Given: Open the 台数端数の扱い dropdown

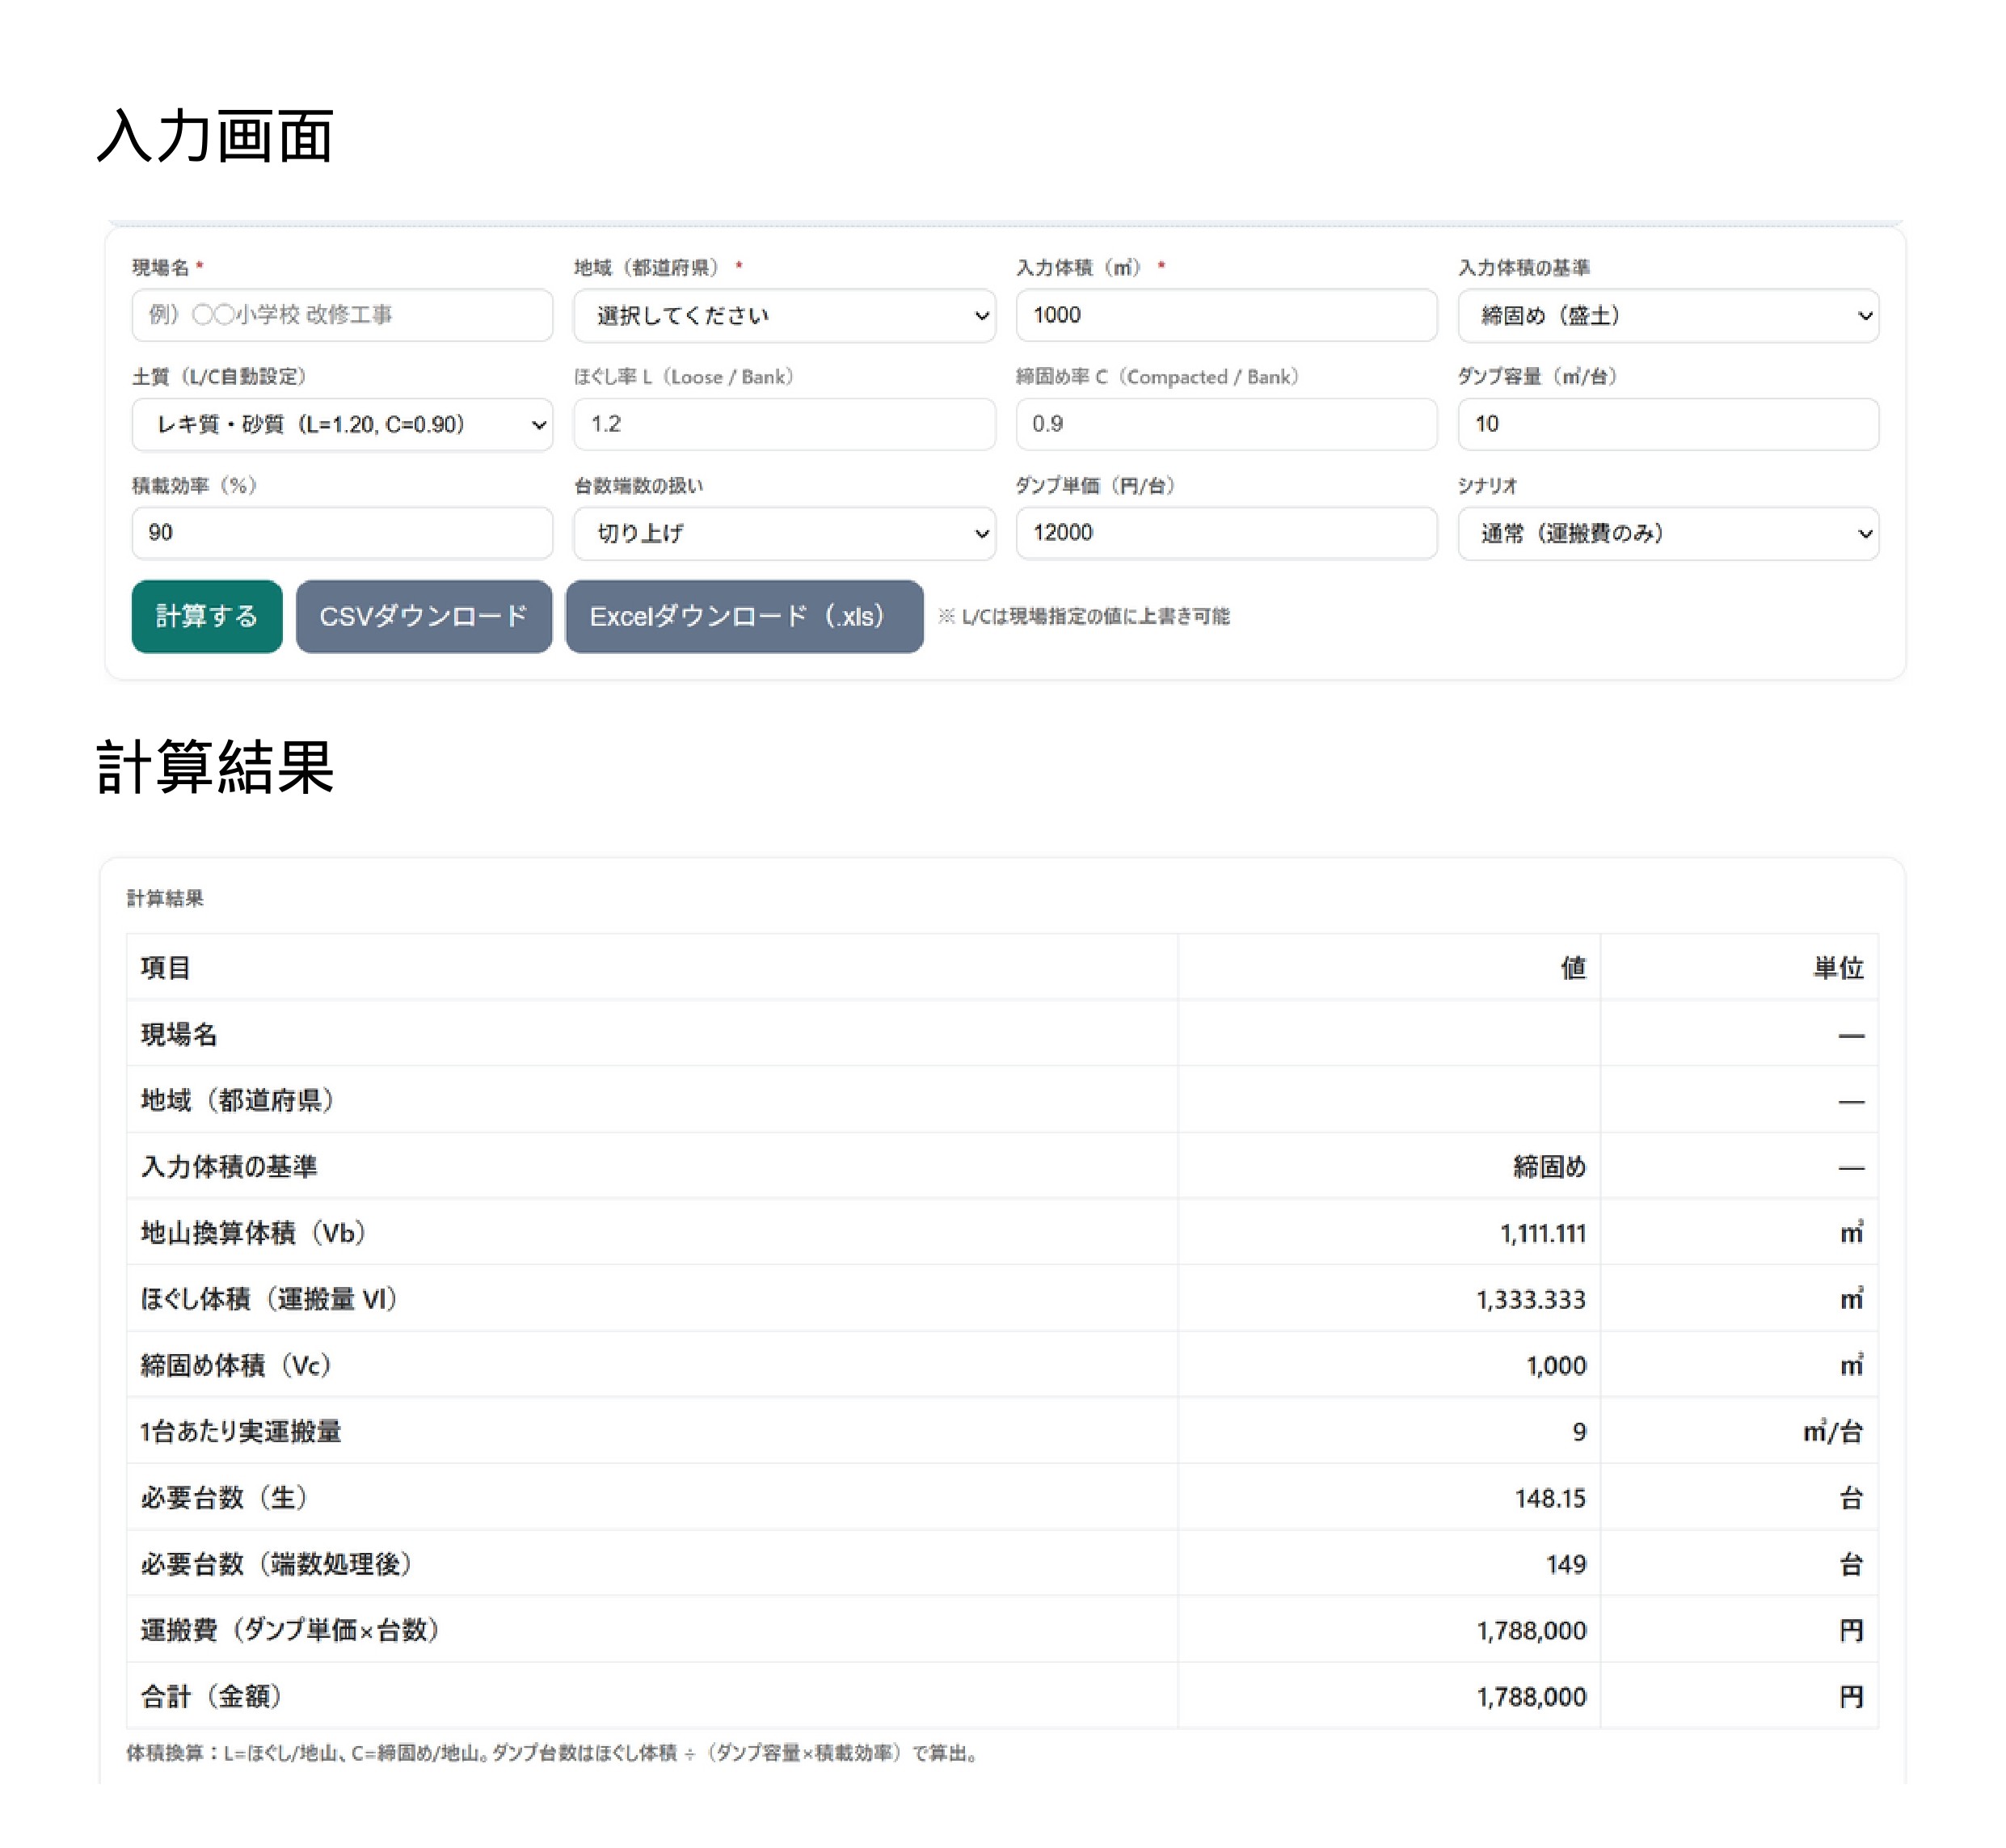Looking at the screenshot, I should (x=783, y=533).
